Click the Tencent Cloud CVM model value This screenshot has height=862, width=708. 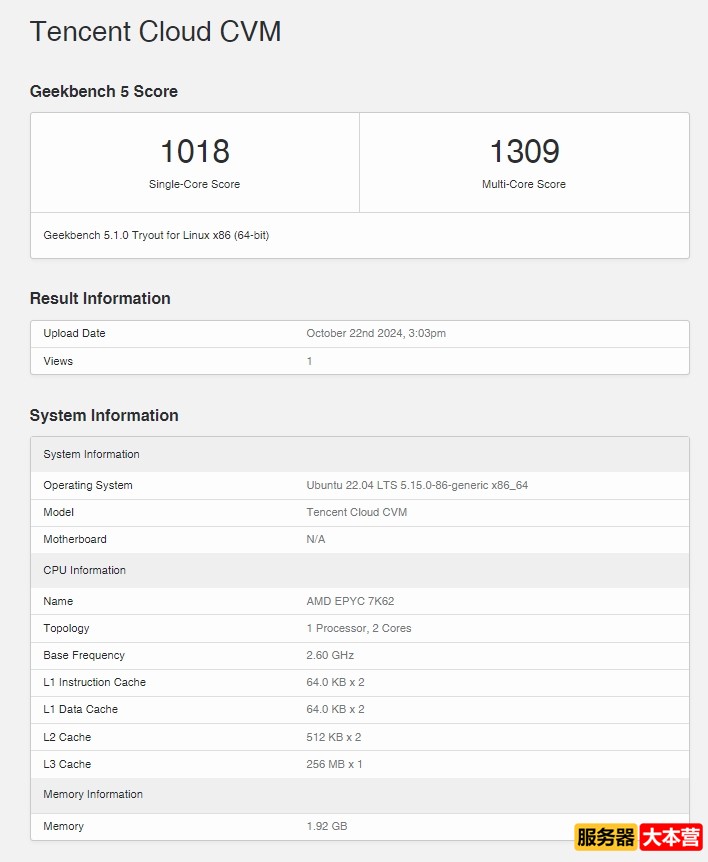click(x=357, y=512)
